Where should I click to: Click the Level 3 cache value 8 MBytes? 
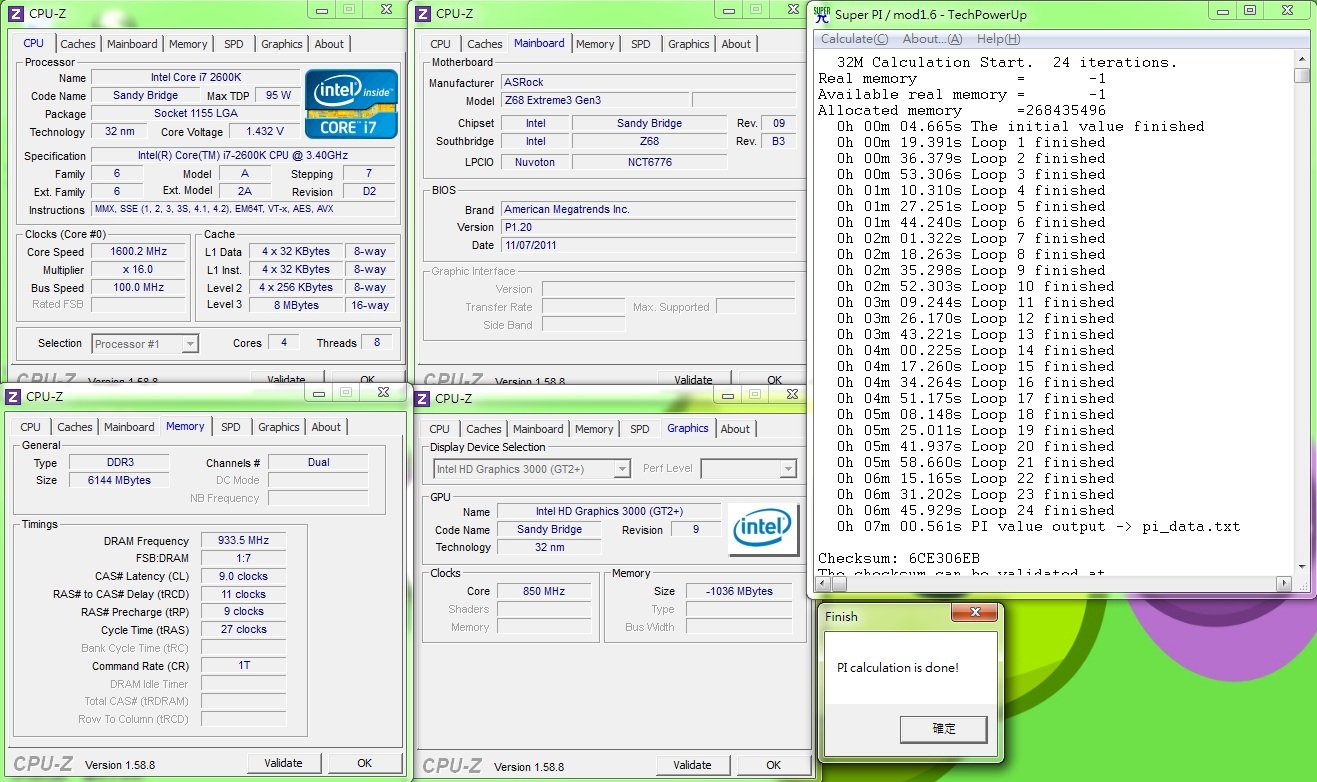[x=297, y=305]
